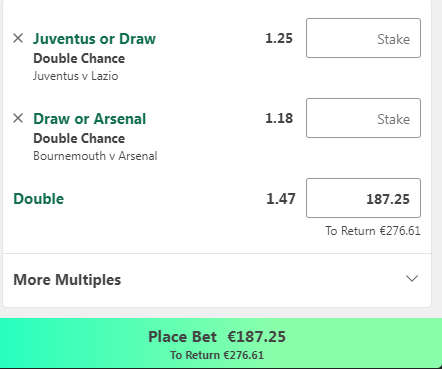Click the Stake field for Juventus or Draw
442x369 pixels.
[363, 38]
